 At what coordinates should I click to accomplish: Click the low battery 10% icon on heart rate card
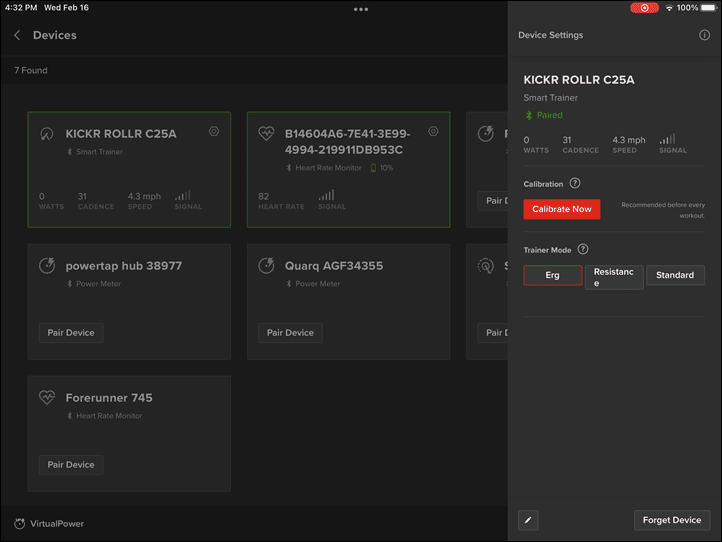pos(373,168)
